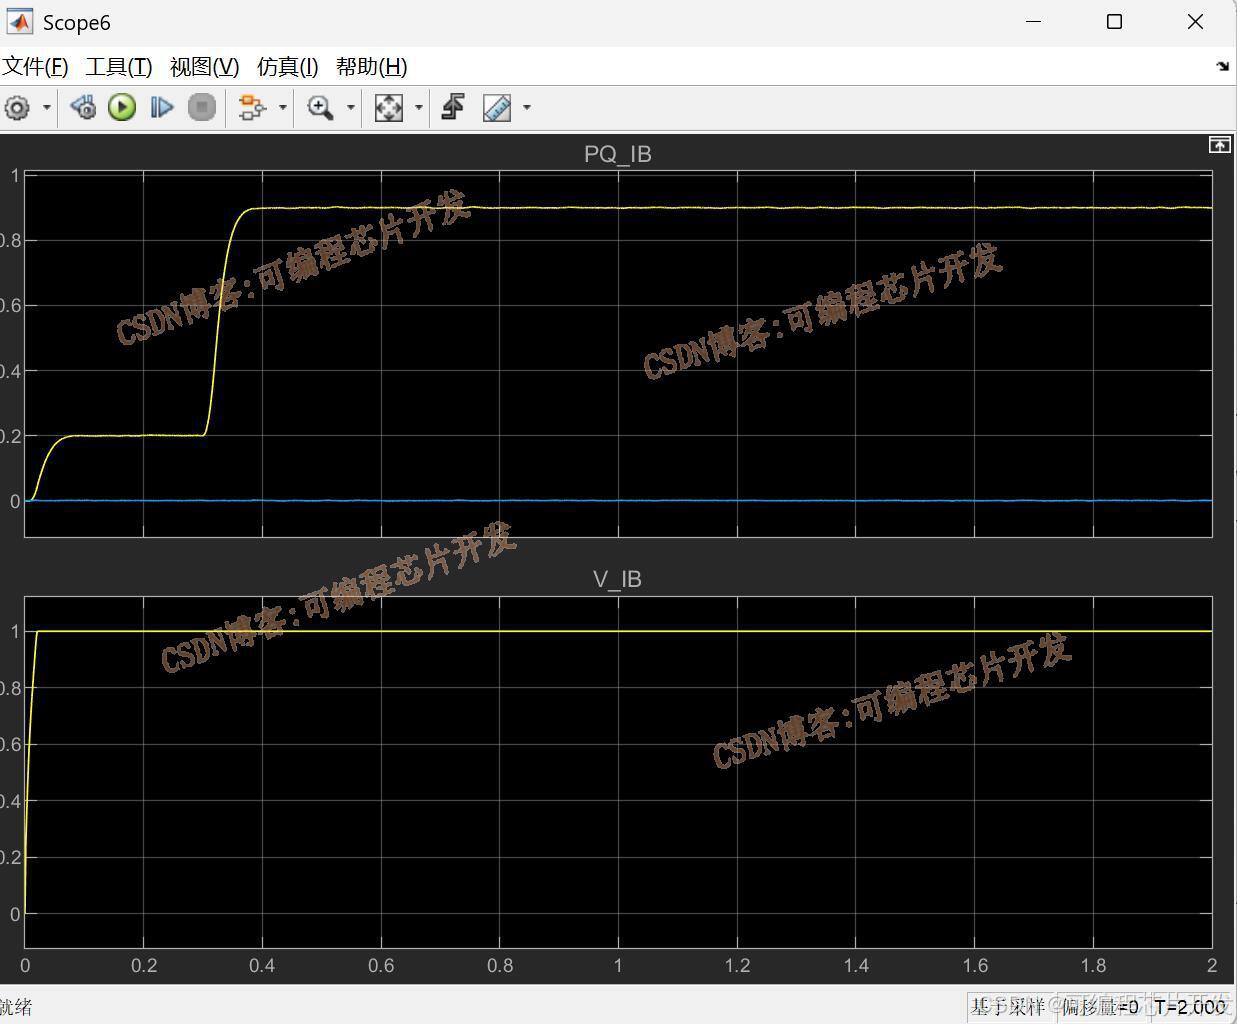The image size is (1237, 1024).
Task: Click the Highlight Simulink Block icon
Action: point(252,107)
